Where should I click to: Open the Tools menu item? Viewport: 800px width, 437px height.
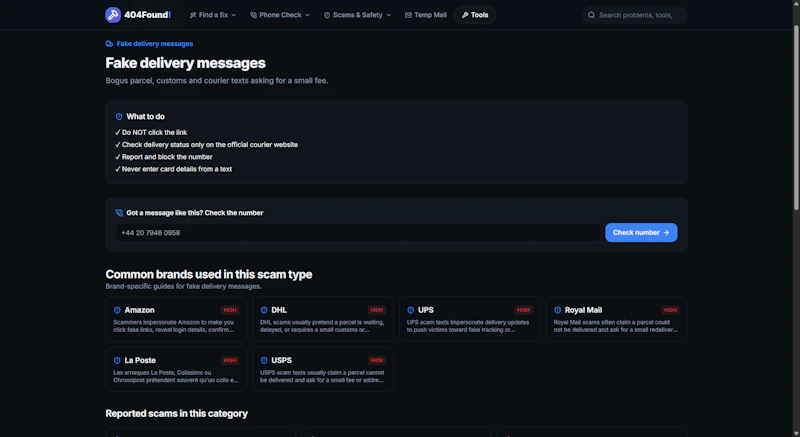click(475, 15)
